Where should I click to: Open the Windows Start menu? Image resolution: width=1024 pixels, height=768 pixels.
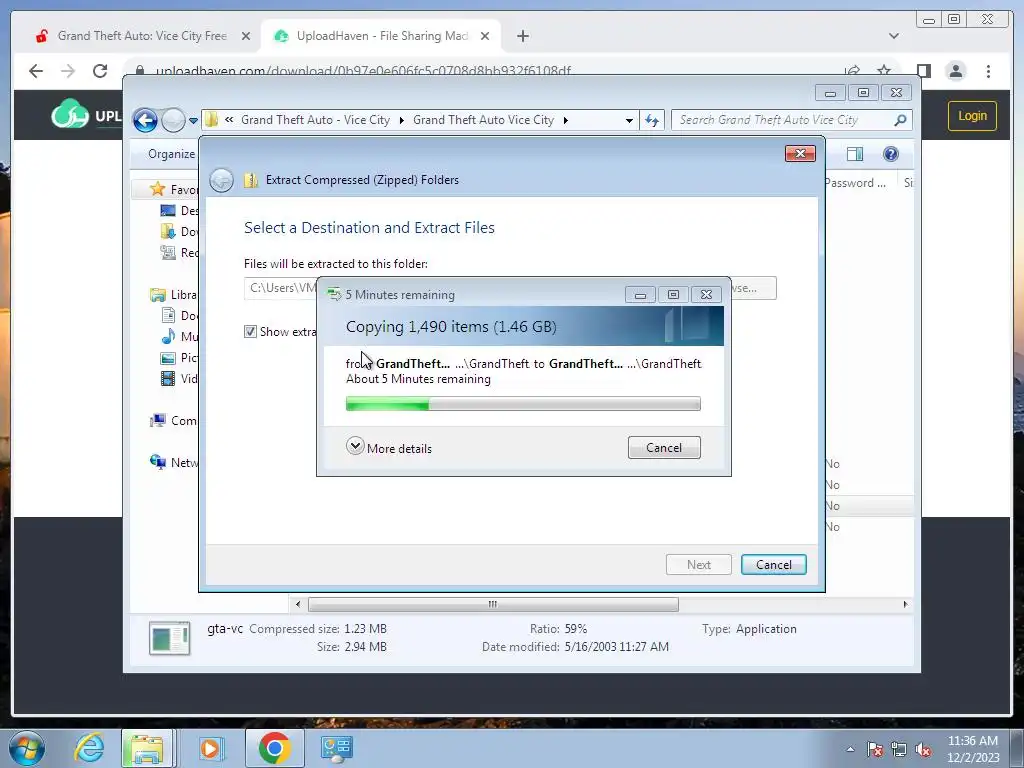(x=27, y=748)
